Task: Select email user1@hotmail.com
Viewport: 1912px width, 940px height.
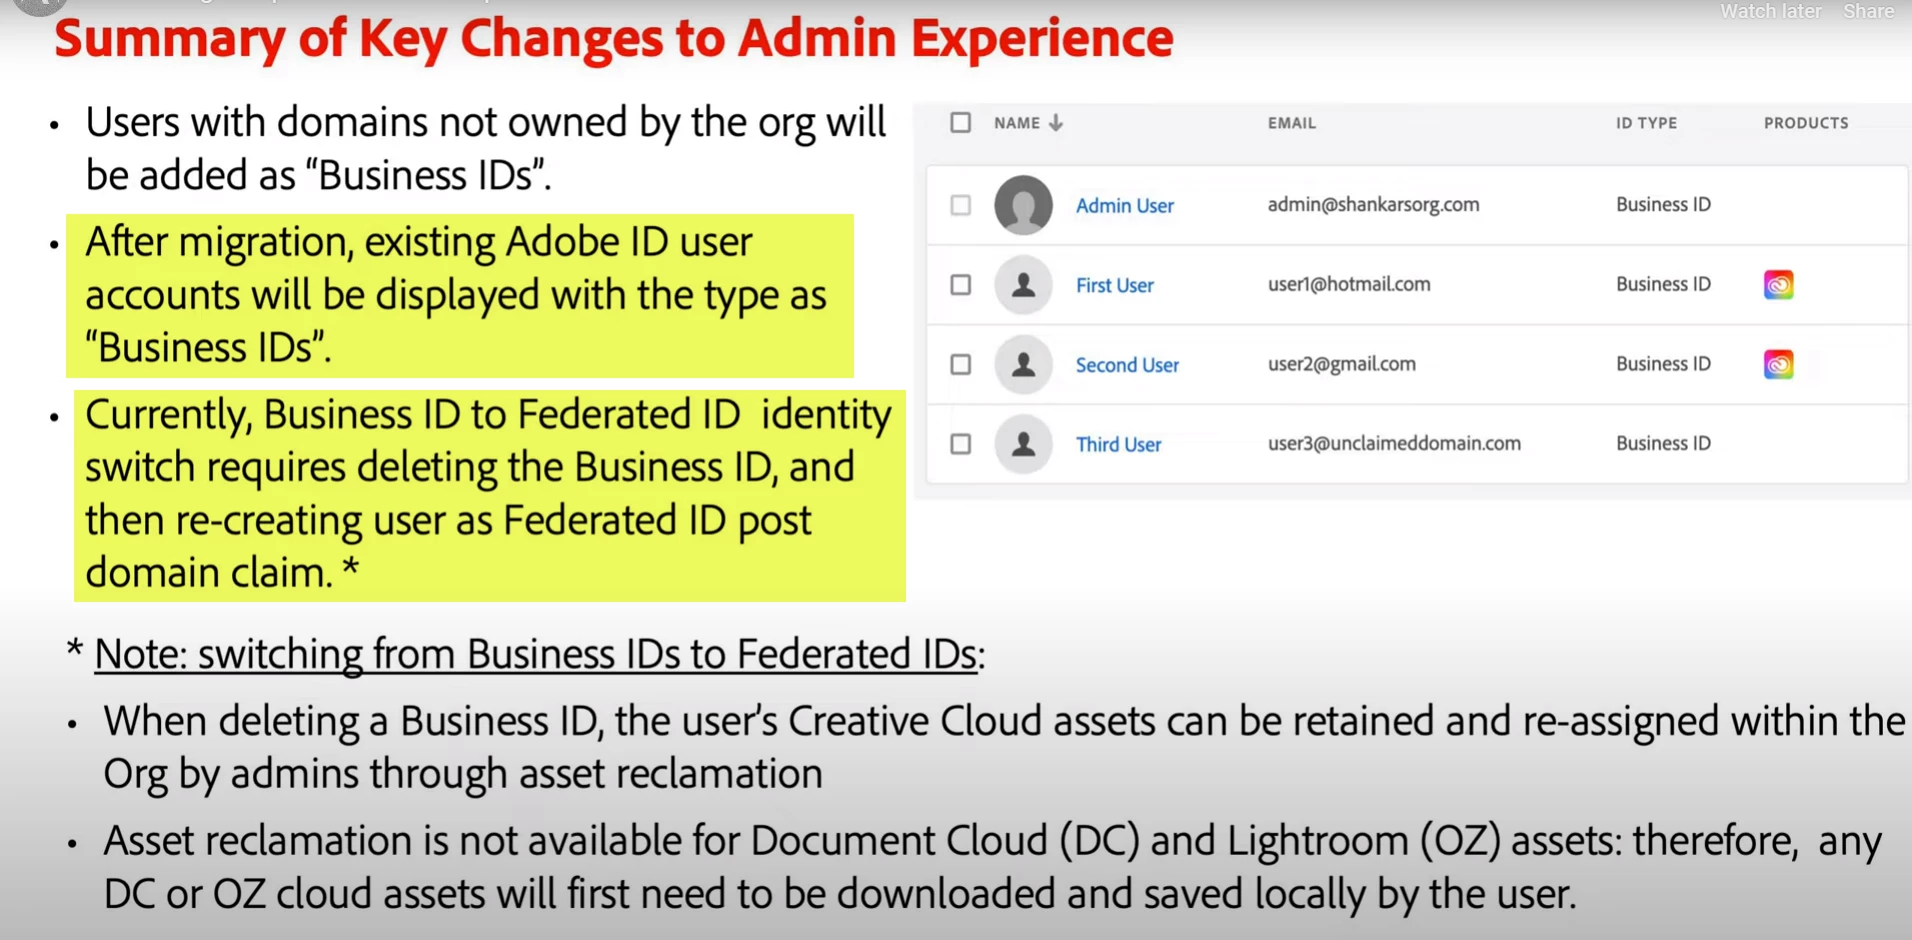Action: (x=1349, y=284)
